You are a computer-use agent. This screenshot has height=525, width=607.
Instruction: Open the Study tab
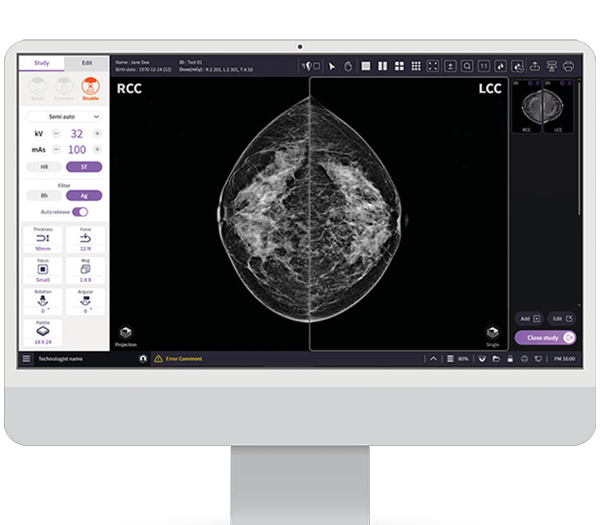(x=42, y=63)
